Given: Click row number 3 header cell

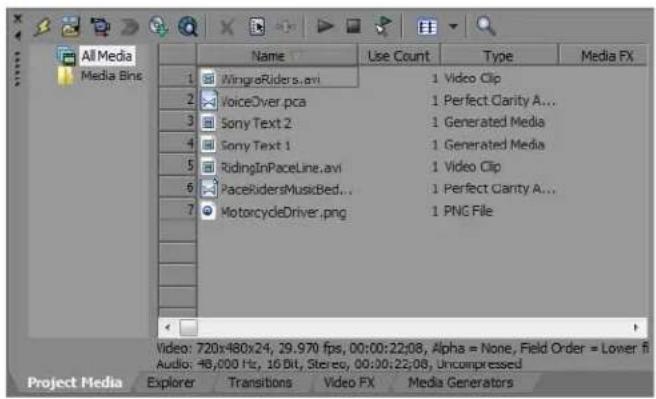Looking at the screenshot, I should [x=178, y=122].
